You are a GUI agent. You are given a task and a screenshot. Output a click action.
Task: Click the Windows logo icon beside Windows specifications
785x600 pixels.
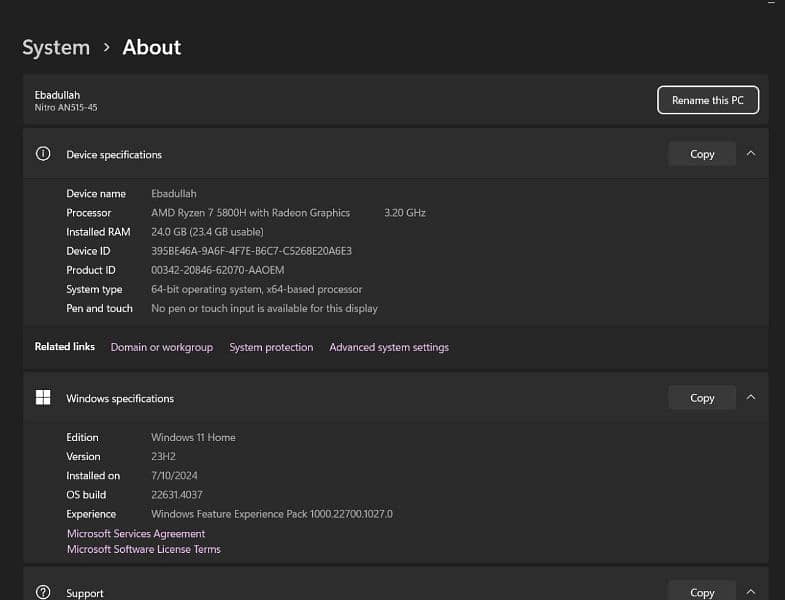pos(43,398)
